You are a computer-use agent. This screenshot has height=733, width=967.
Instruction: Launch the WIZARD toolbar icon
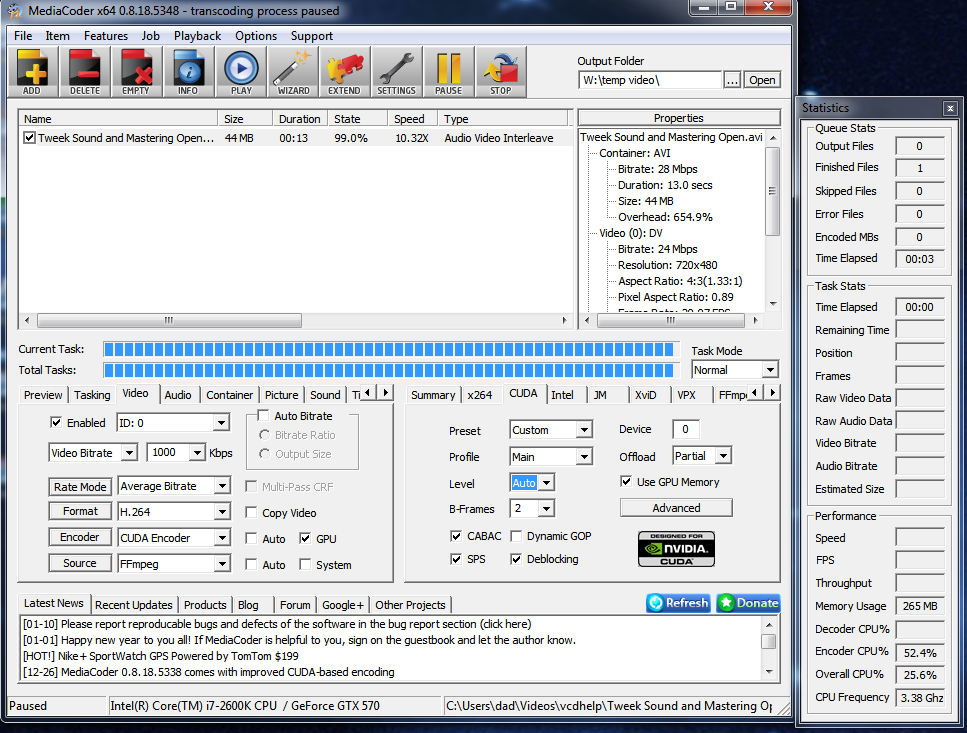coord(293,72)
